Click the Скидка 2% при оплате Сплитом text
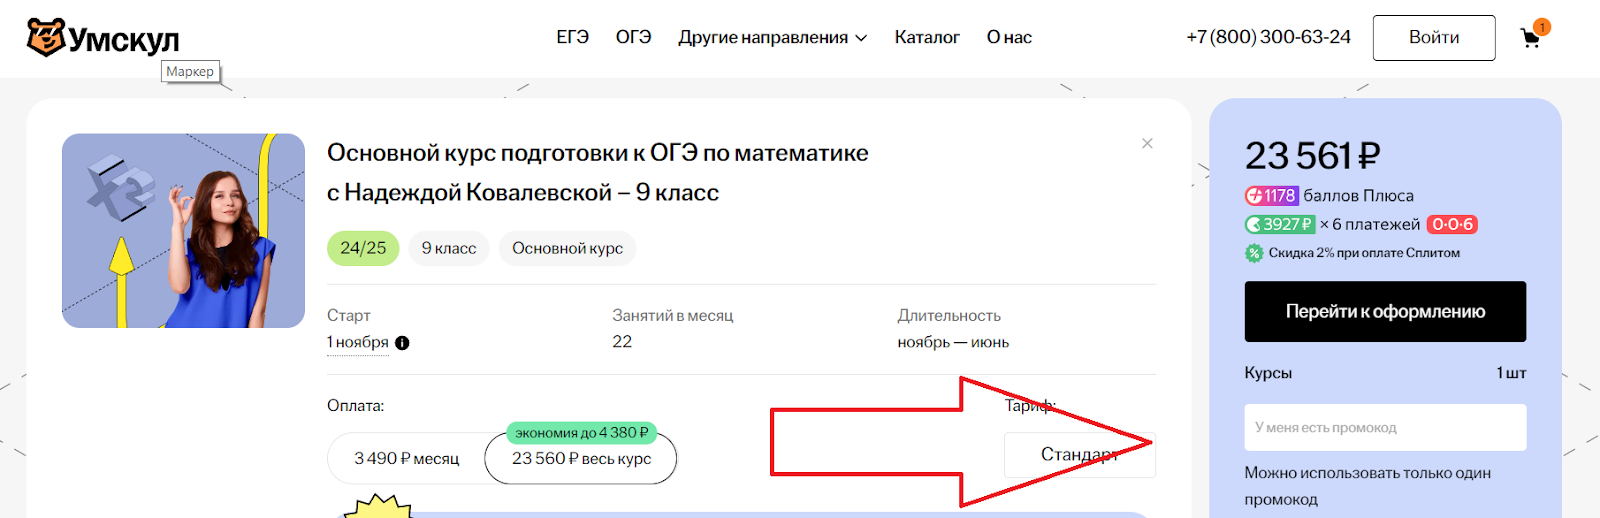Viewport: 1600px width, 518px height. [x=1364, y=253]
